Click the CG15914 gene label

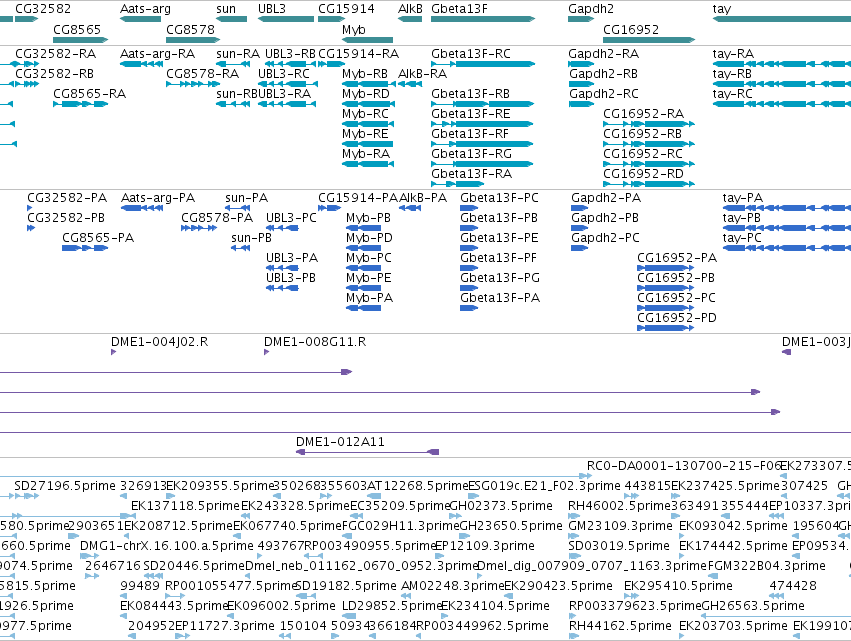[x=346, y=9]
